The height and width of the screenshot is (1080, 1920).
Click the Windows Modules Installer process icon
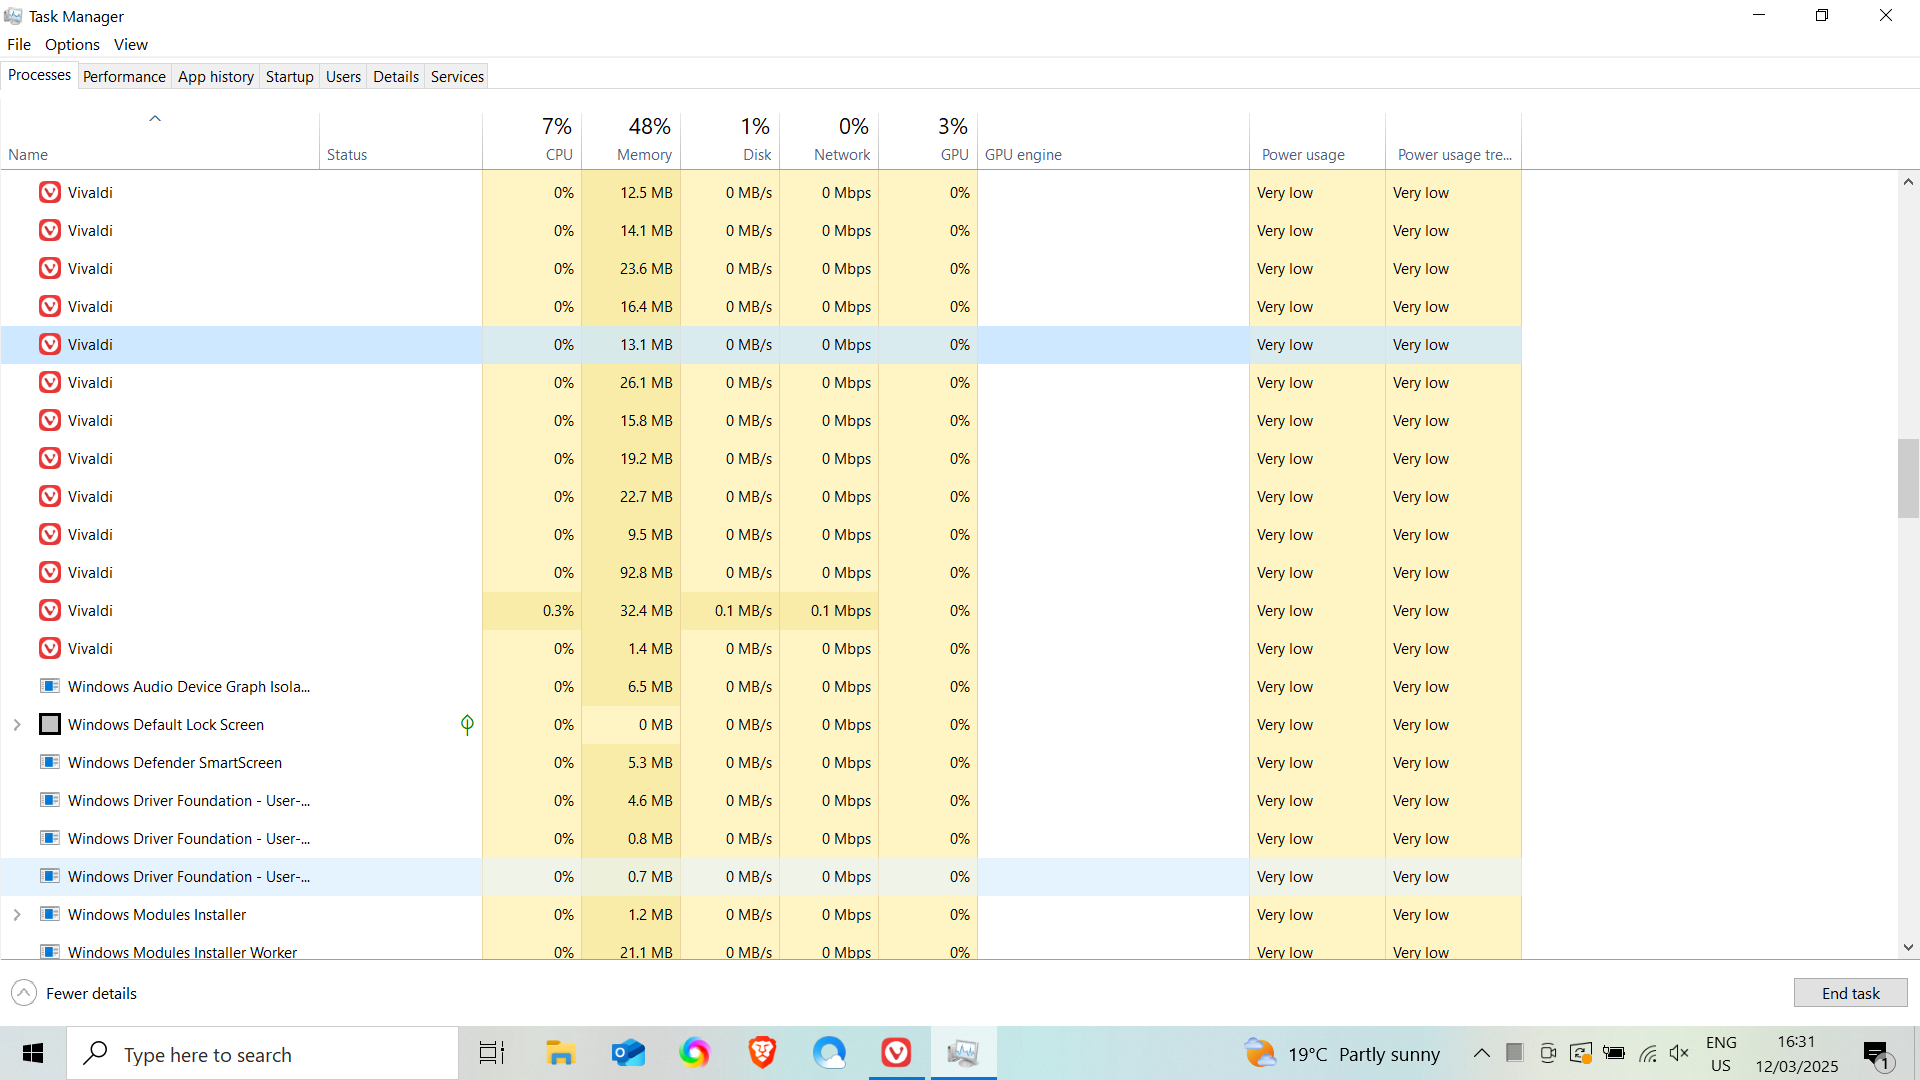pyautogui.click(x=50, y=914)
